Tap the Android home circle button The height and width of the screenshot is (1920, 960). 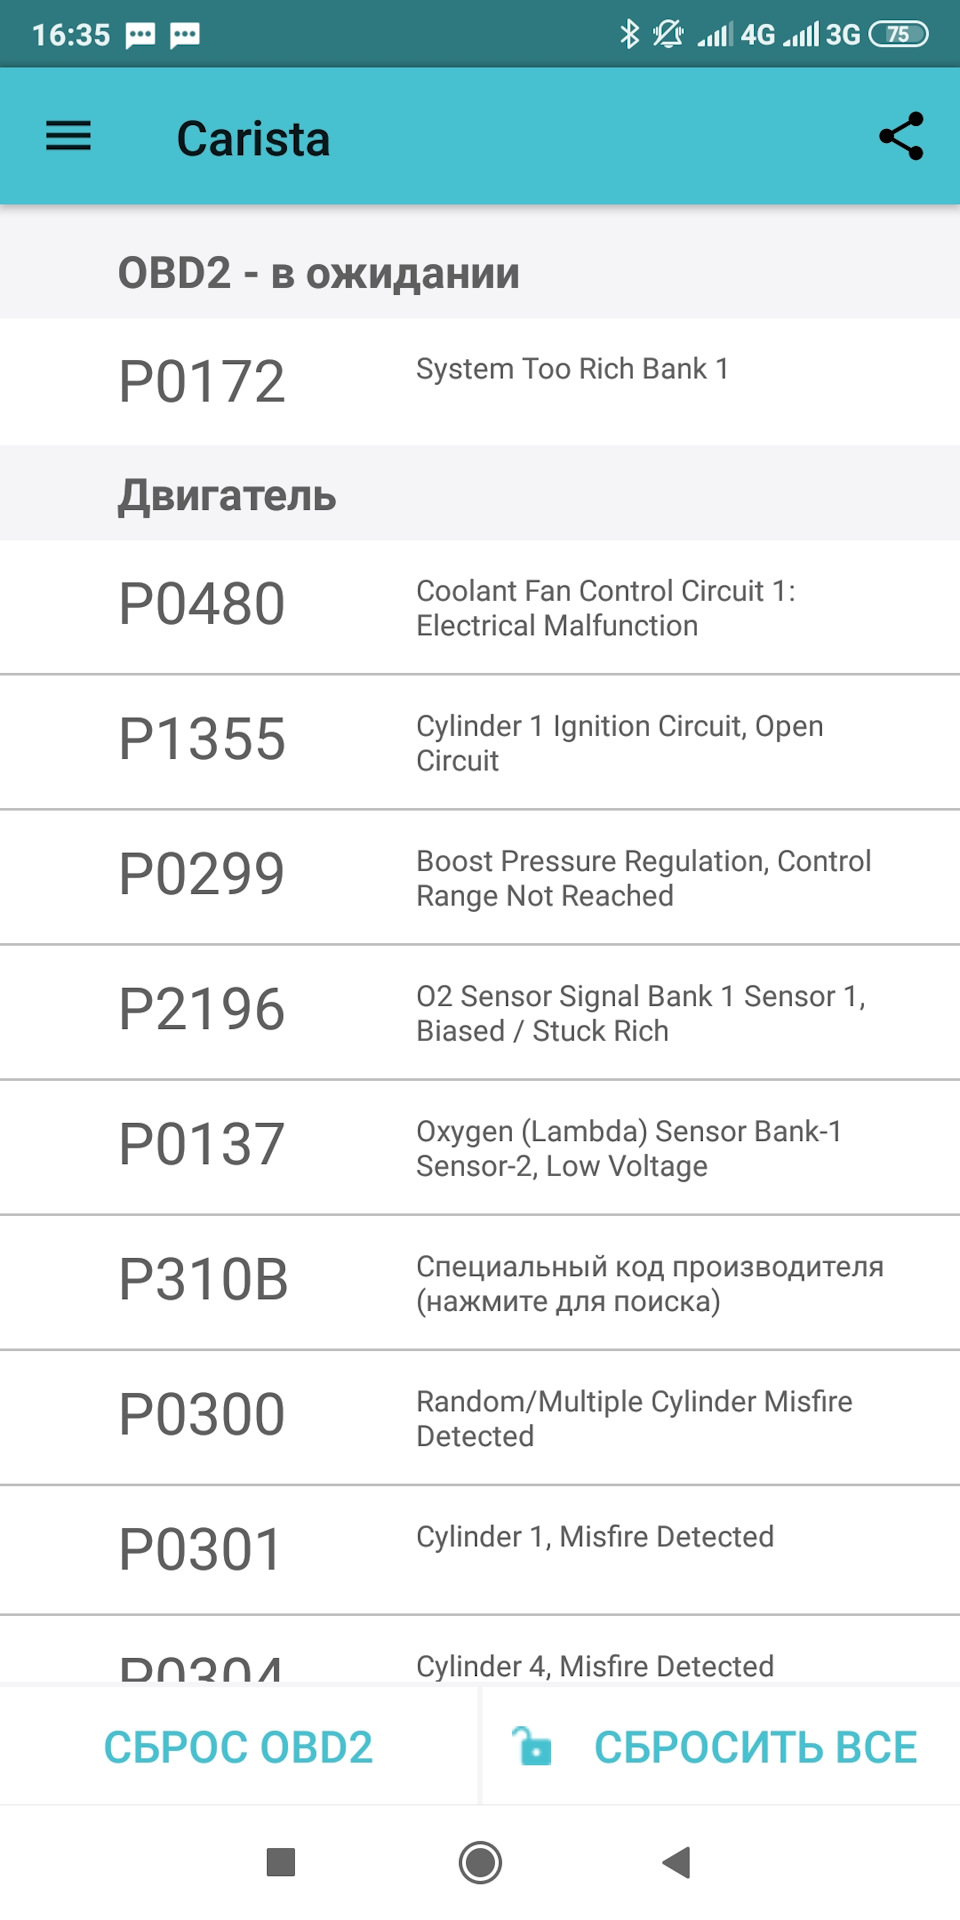pyautogui.click(x=480, y=1862)
